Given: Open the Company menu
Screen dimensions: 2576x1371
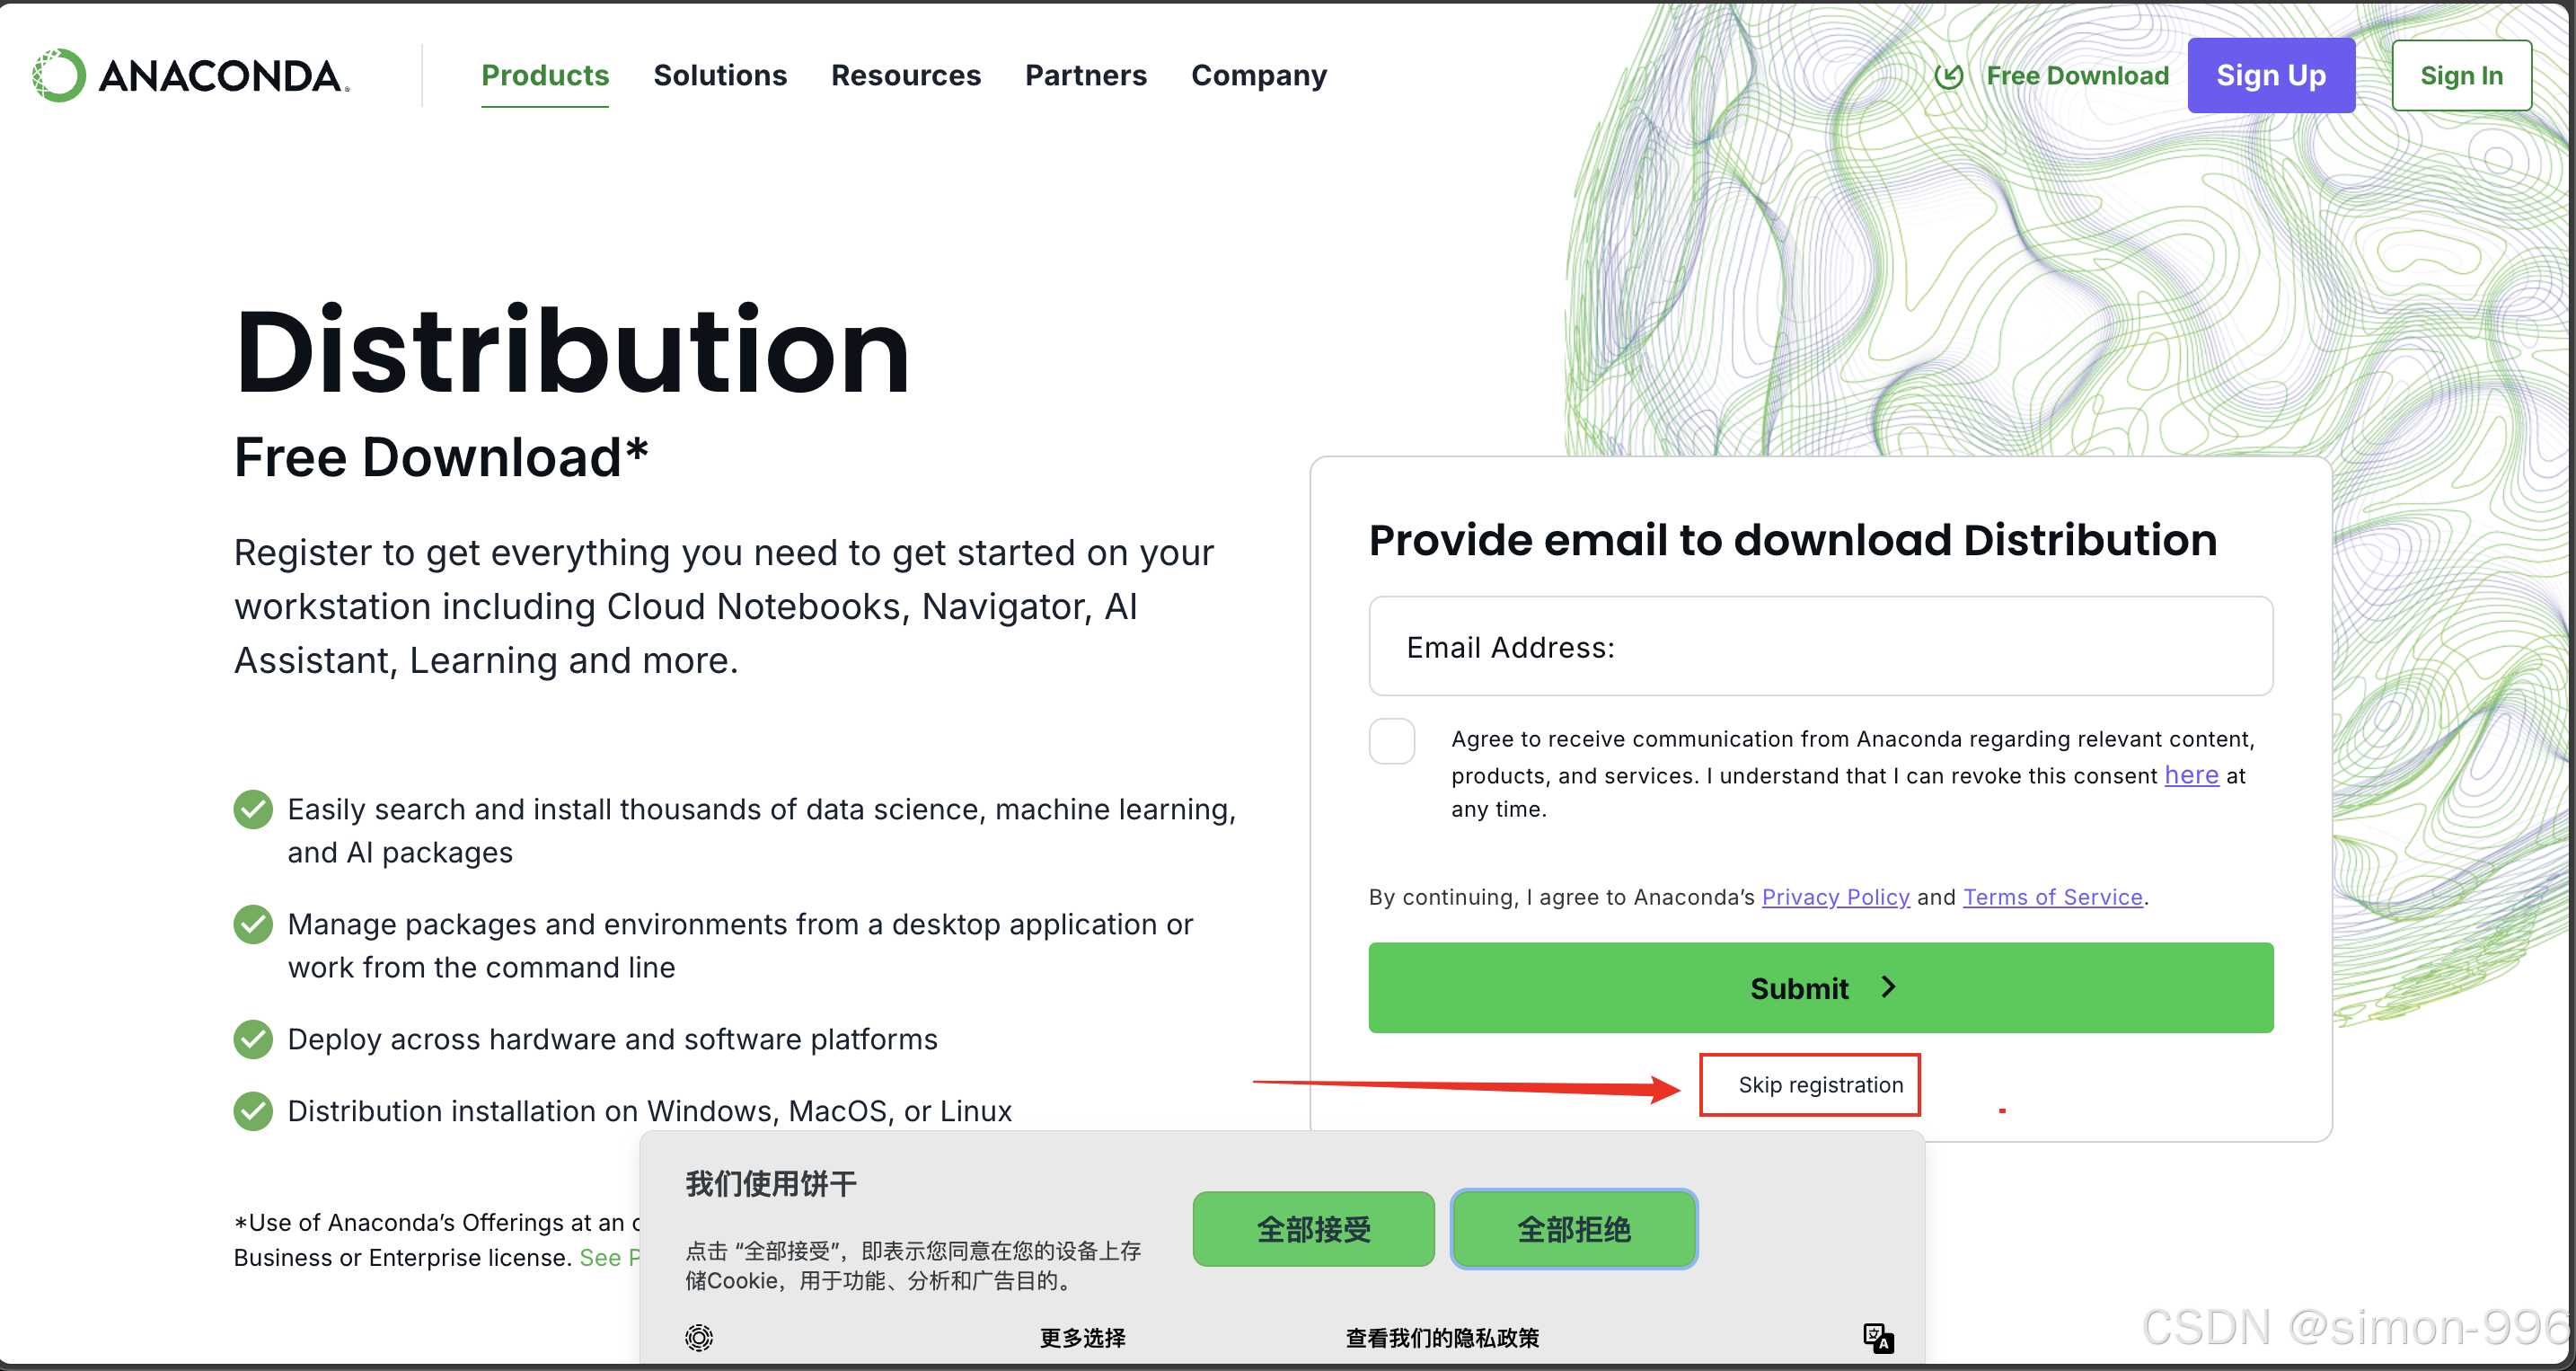Looking at the screenshot, I should coord(1259,75).
